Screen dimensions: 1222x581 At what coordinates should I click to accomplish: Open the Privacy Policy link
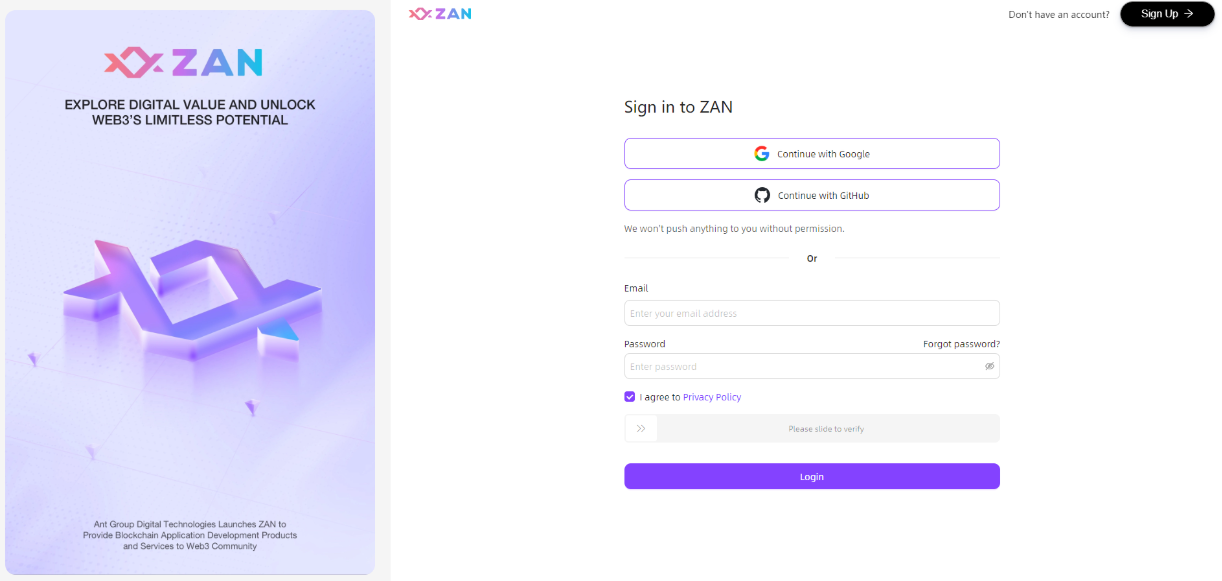pyautogui.click(x=712, y=397)
